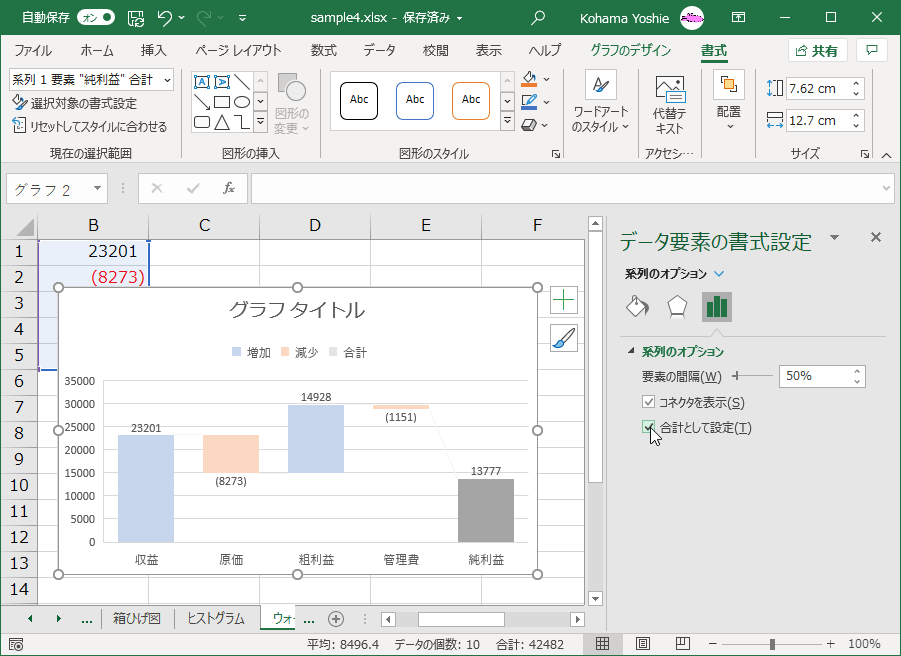Toggle the AutoSave switch
The height and width of the screenshot is (656, 901).
click(x=95, y=17)
